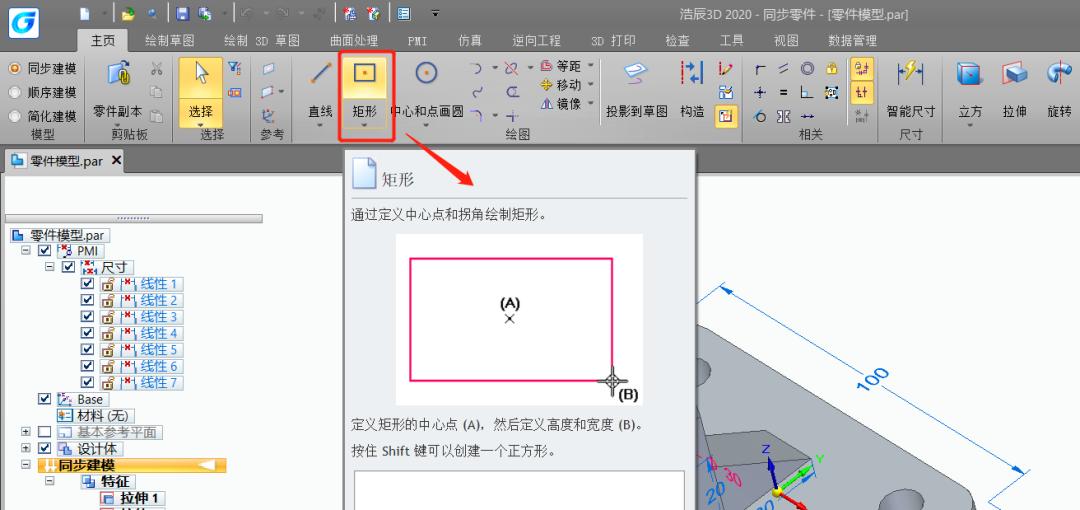Click the perpendicular relation icon
1080x510 pixels.
[807, 92]
